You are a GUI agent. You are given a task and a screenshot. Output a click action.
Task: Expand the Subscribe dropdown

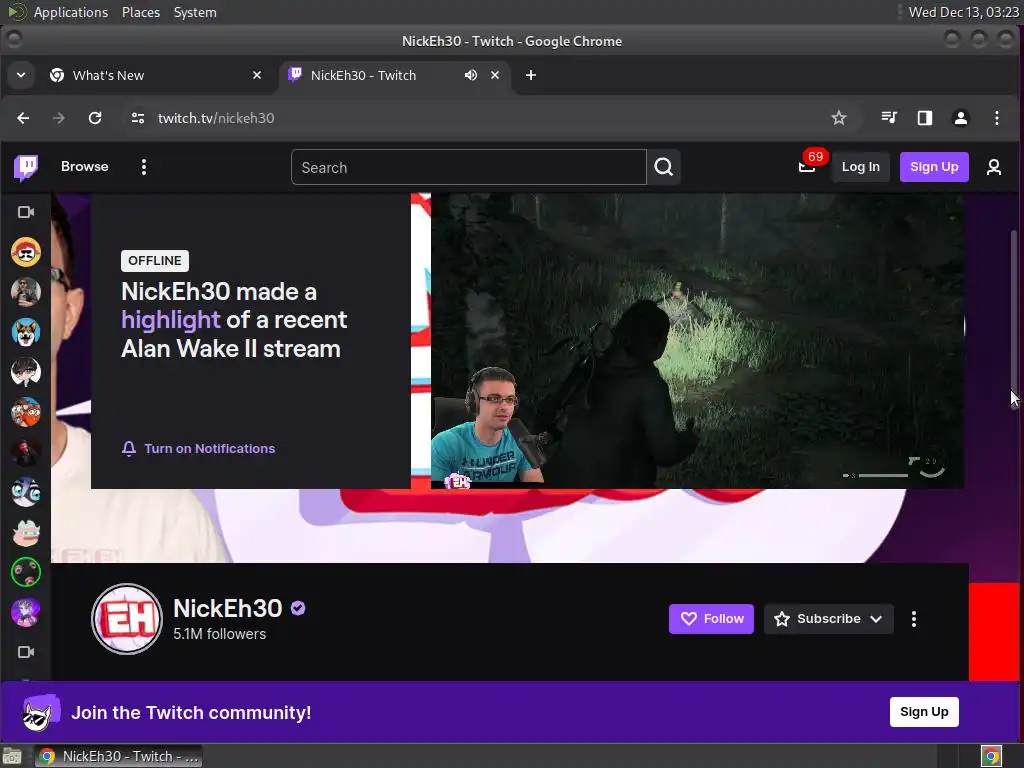(x=876, y=619)
